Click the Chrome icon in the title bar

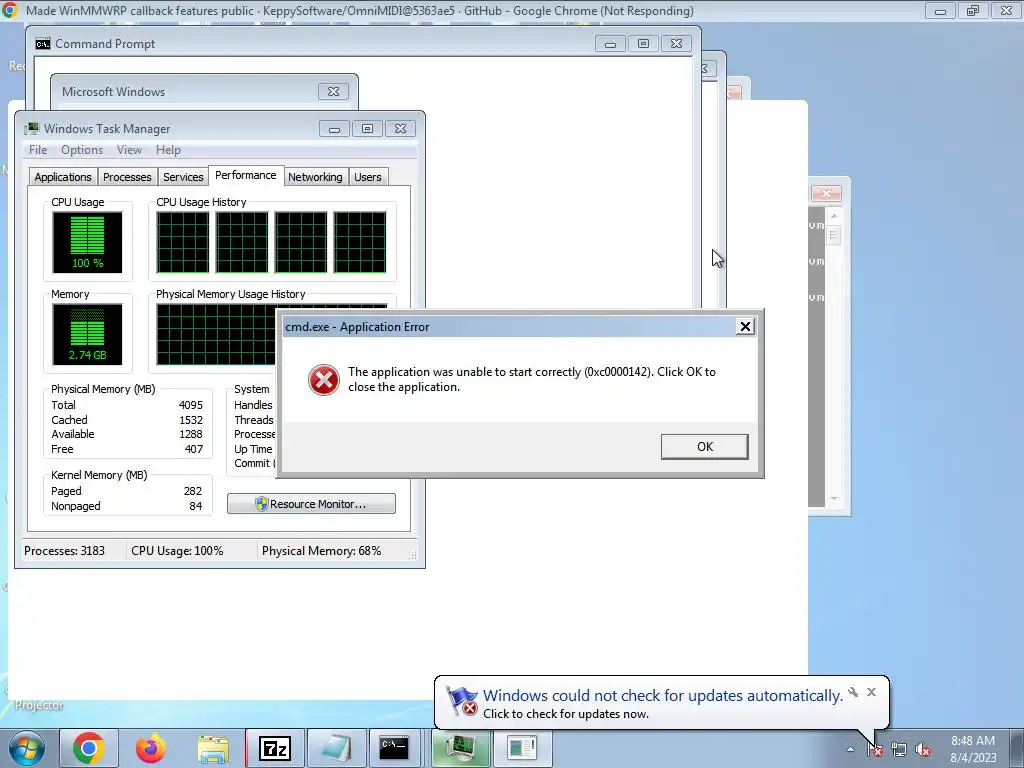tap(10, 10)
